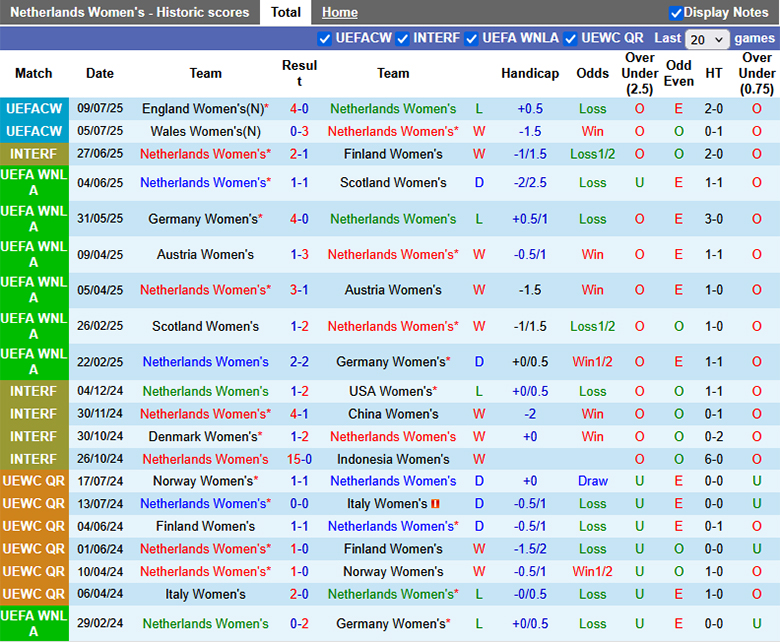Image resolution: width=780 pixels, height=642 pixels.
Task: Open England Women's(N) team link
Action: 205,109
